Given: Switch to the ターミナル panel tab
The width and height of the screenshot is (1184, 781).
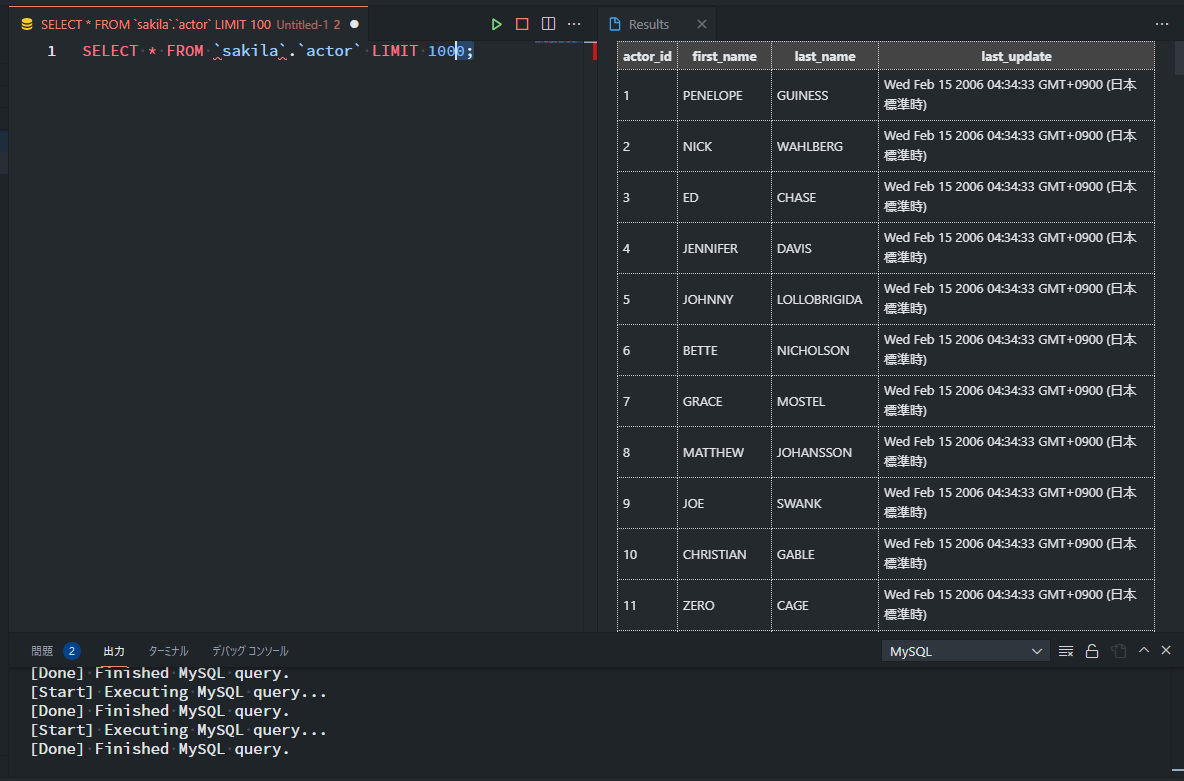Looking at the screenshot, I should point(168,651).
